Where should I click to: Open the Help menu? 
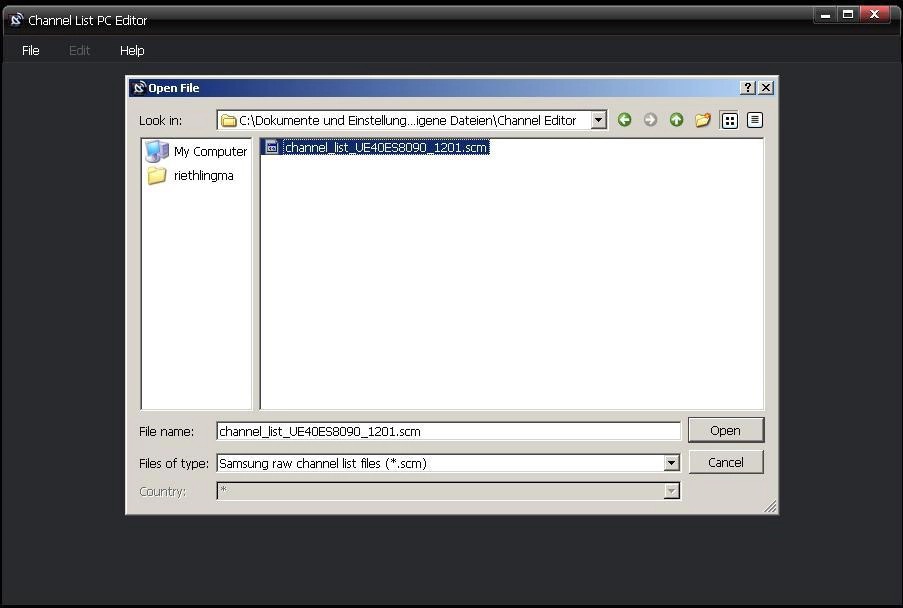pos(132,50)
